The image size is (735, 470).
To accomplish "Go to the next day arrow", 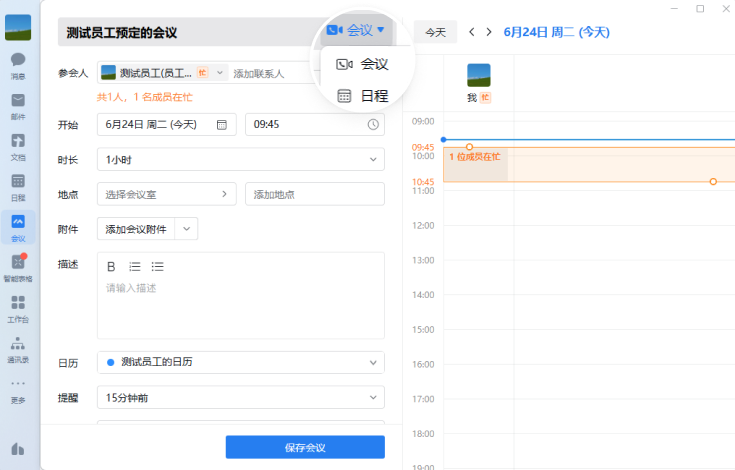I will point(489,32).
